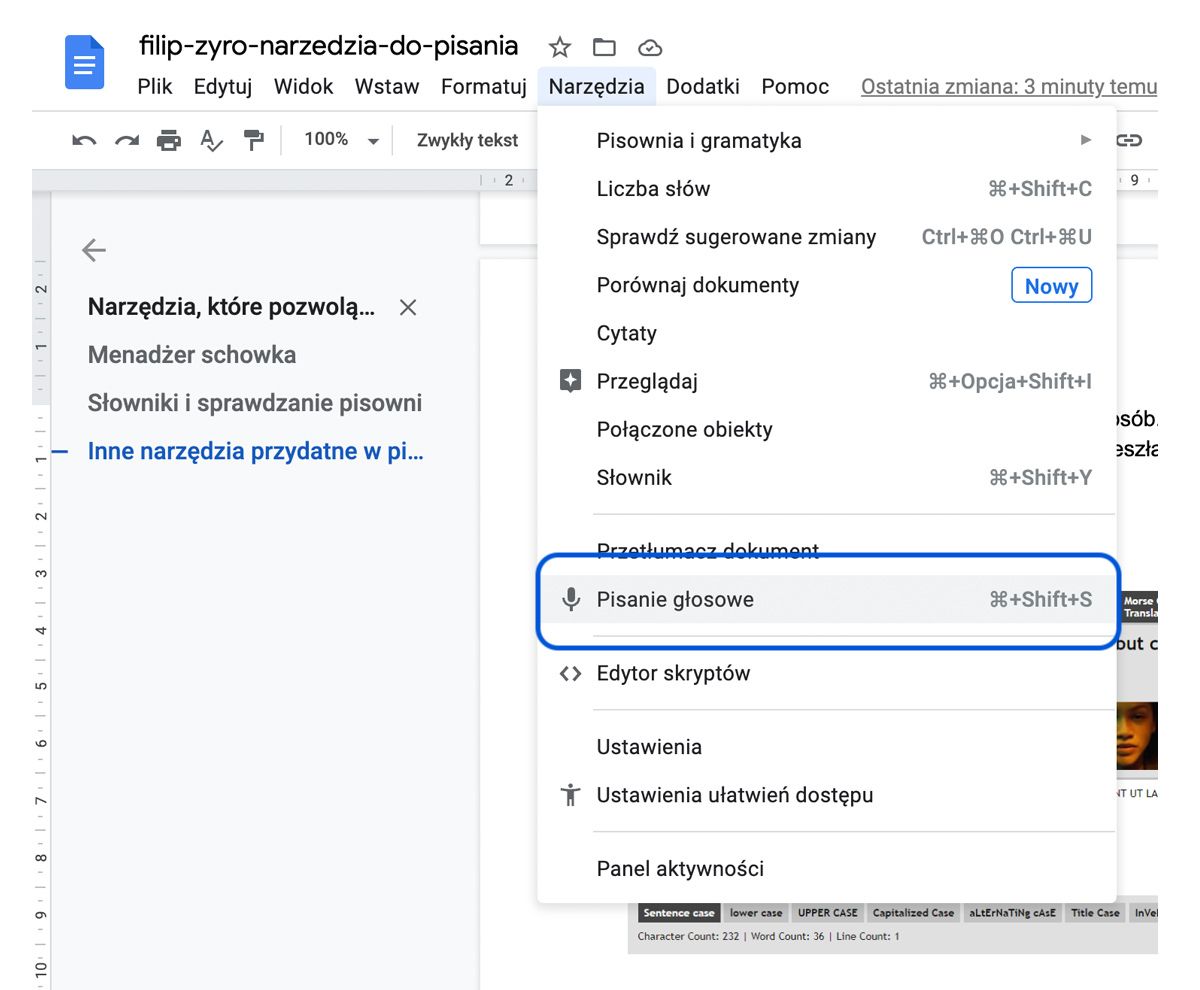Close outline with the back arrow
This screenshot has height=990, width=1200.
(94, 250)
